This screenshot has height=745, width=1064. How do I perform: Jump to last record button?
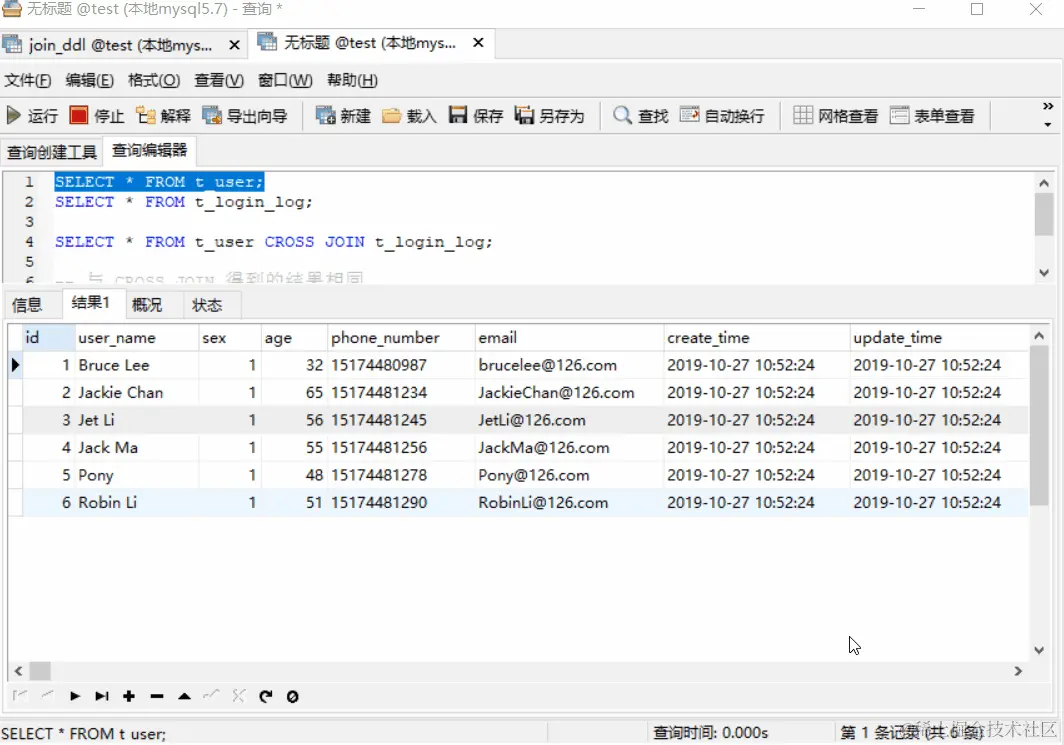tap(102, 696)
